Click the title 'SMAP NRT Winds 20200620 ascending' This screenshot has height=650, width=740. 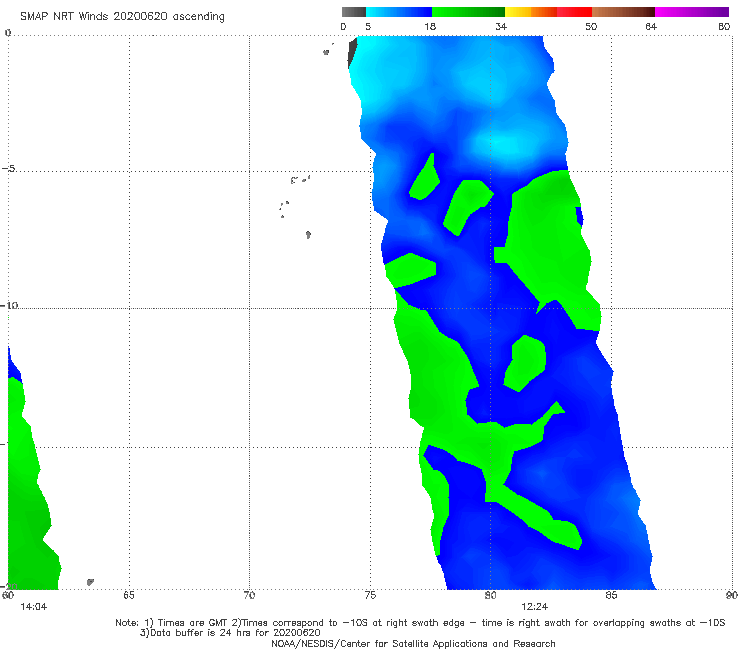click(x=122, y=17)
